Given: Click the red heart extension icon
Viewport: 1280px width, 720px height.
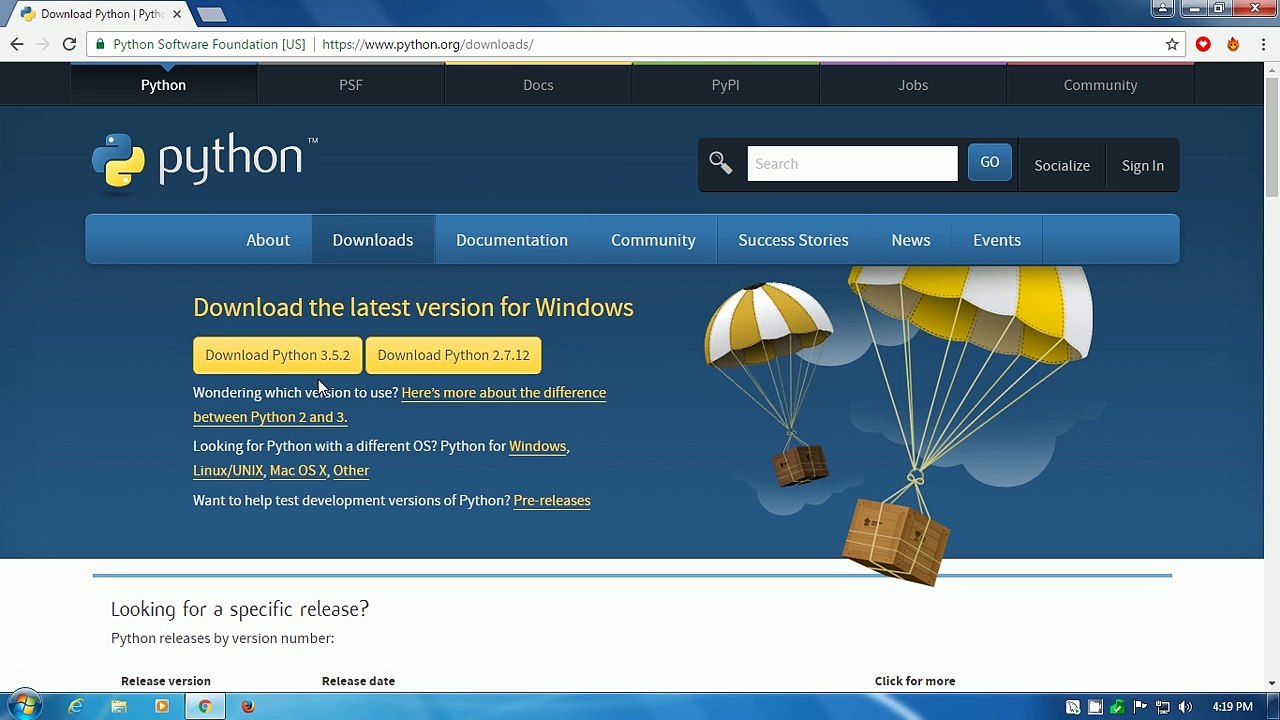Looking at the screenshot, I should coord(1203,44).
